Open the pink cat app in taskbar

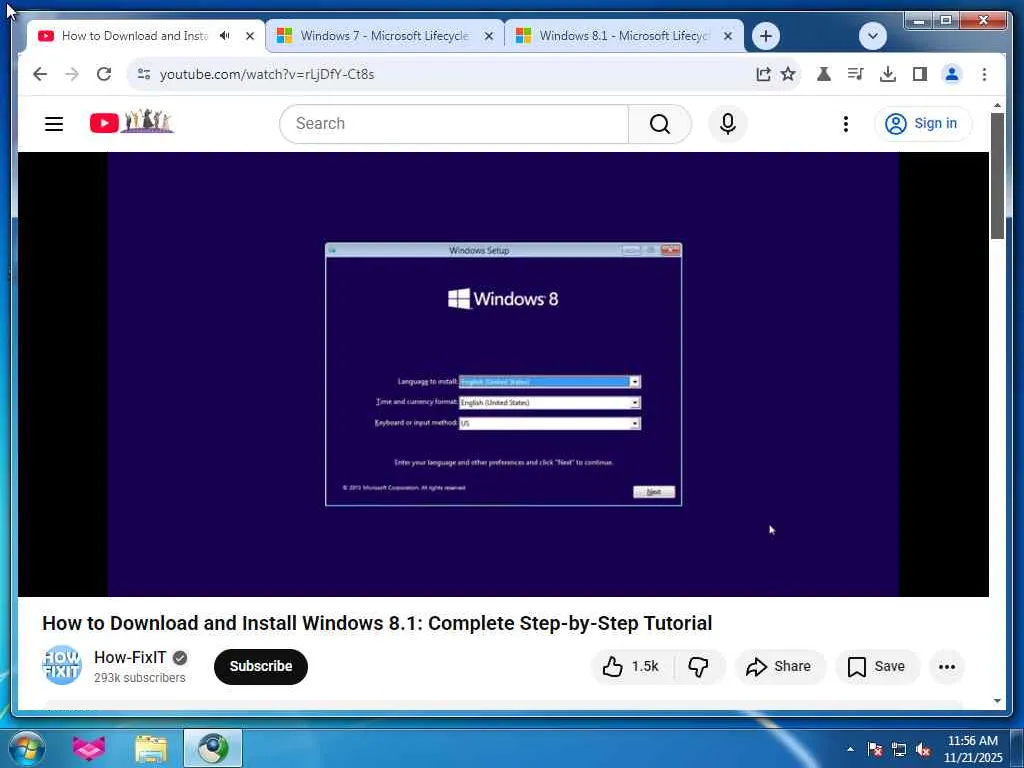(x=89, y=748)
